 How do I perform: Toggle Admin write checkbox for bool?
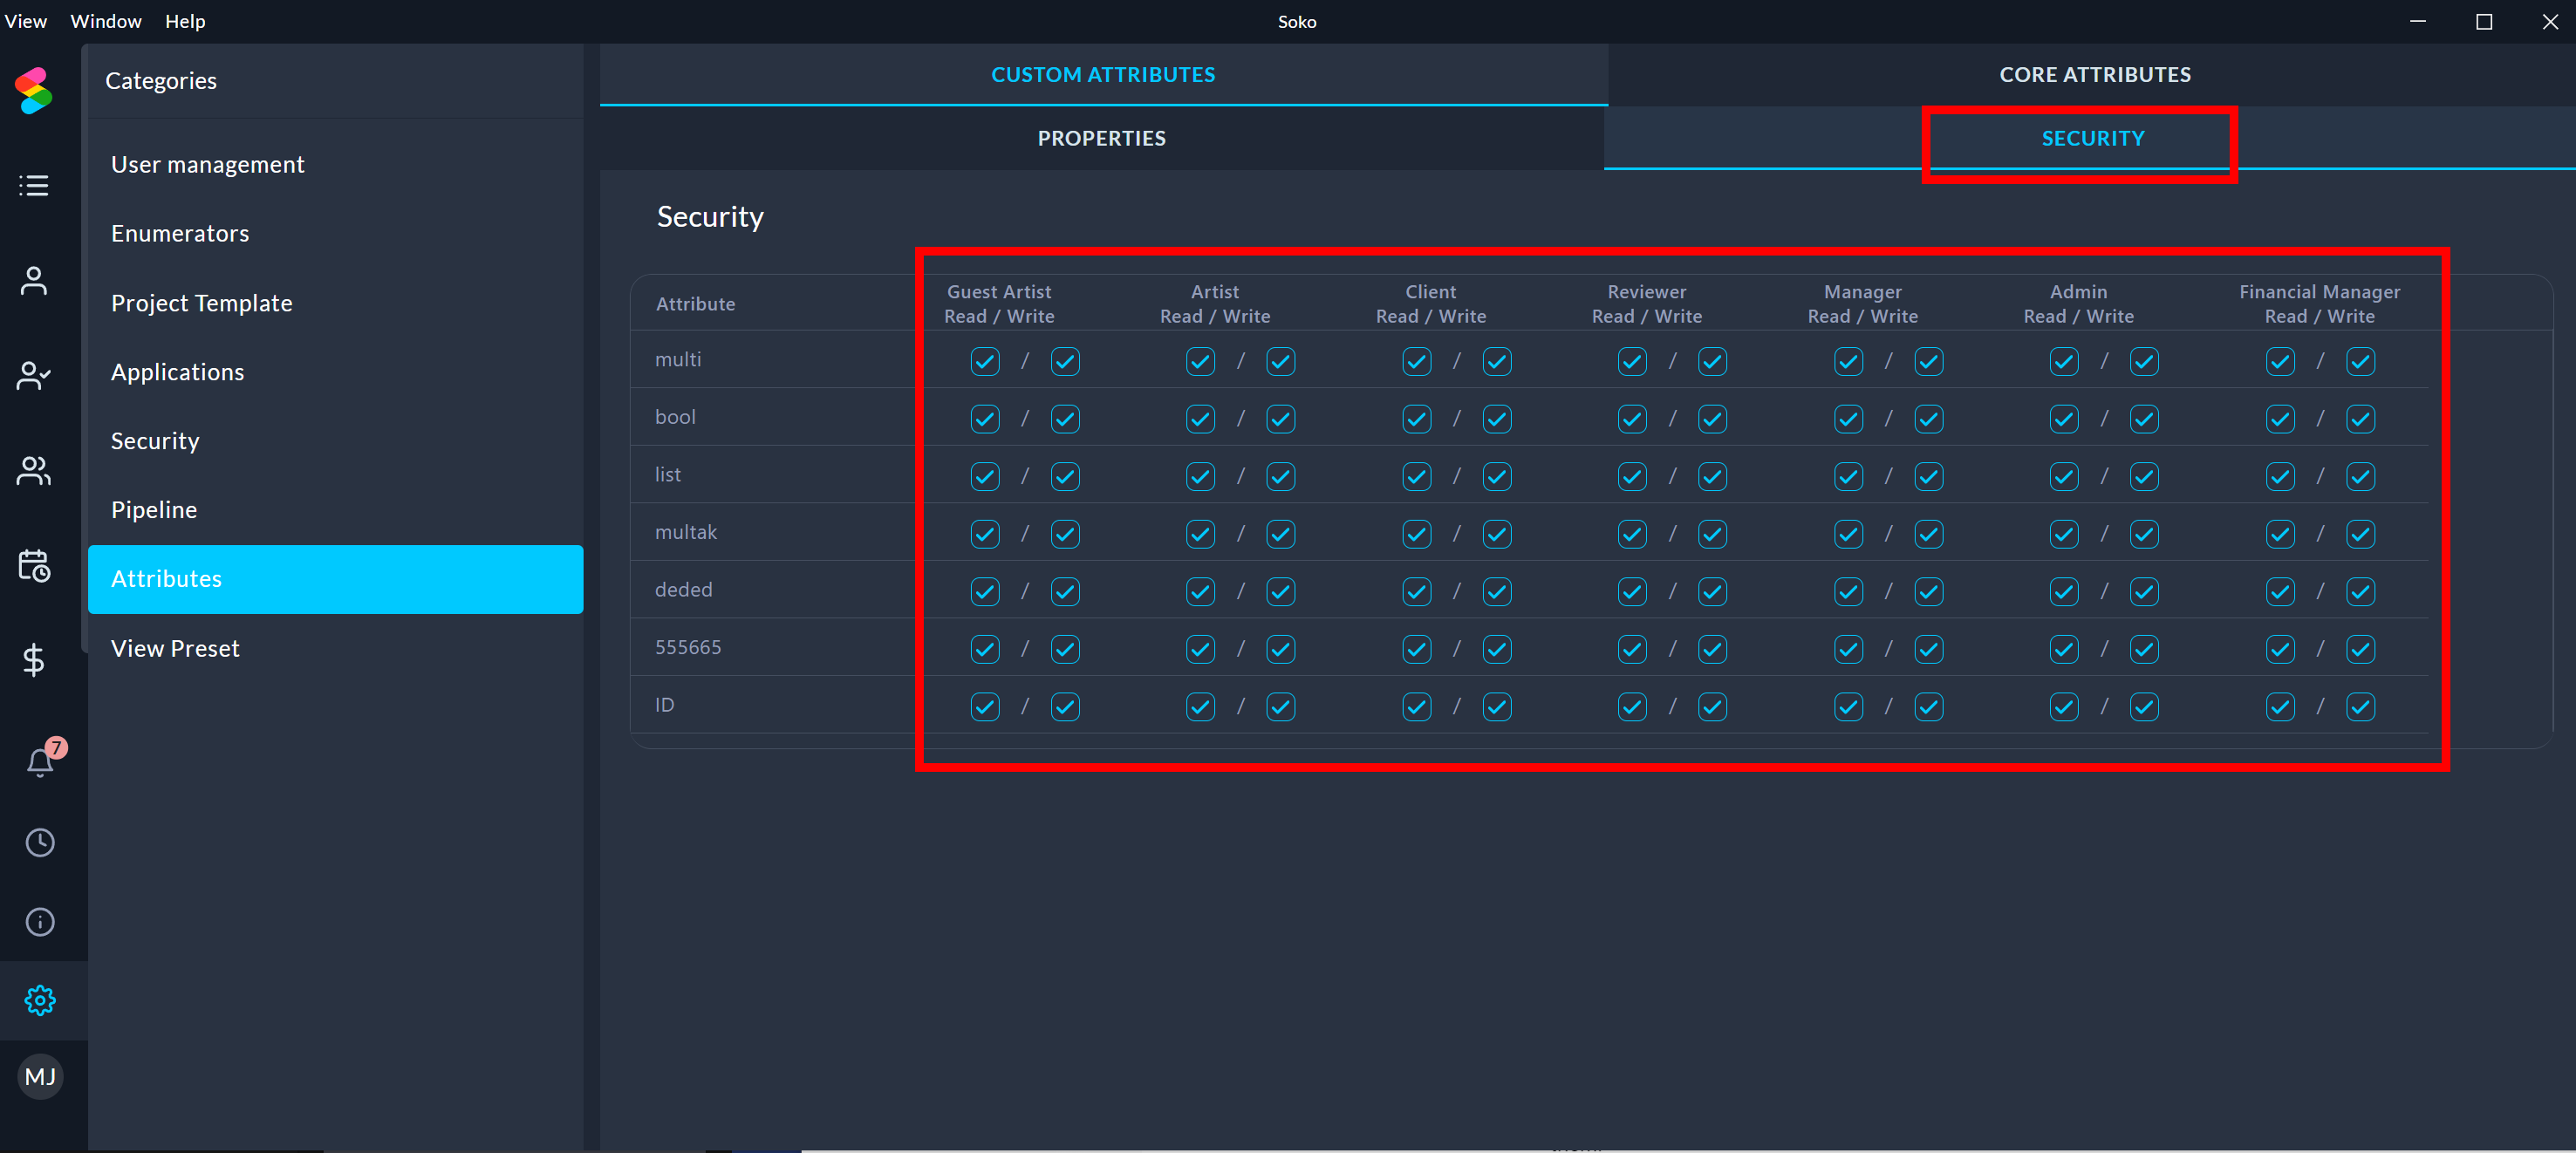2143,419
